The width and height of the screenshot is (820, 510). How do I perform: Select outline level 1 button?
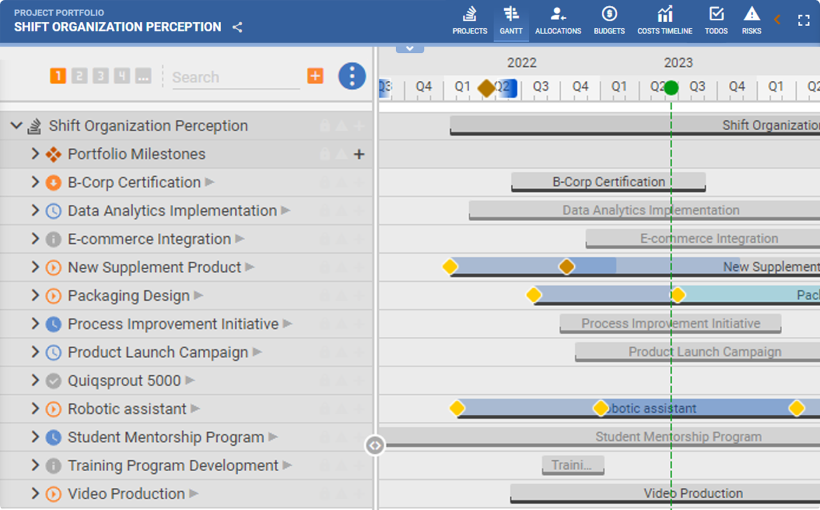[58, 76]
